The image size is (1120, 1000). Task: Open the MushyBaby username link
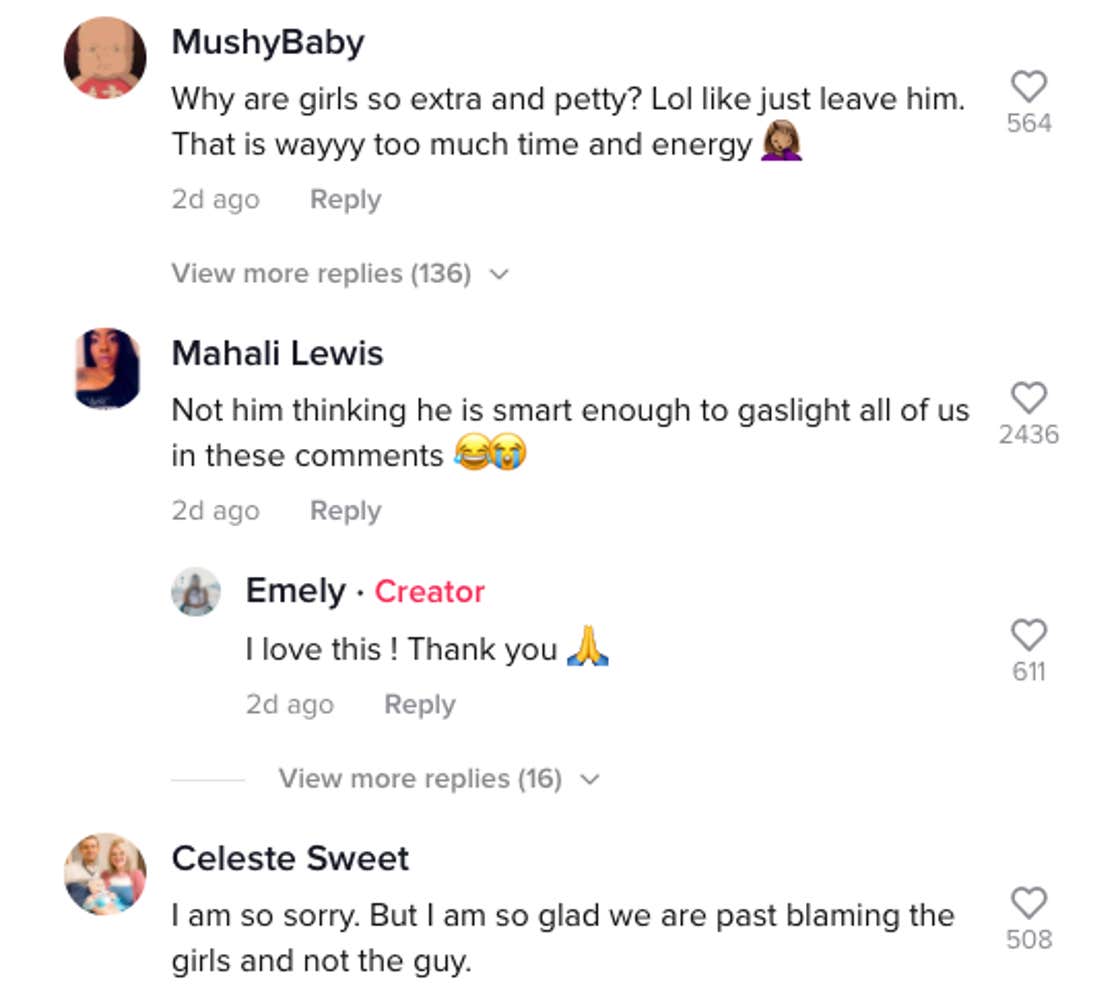click(268, 42)
